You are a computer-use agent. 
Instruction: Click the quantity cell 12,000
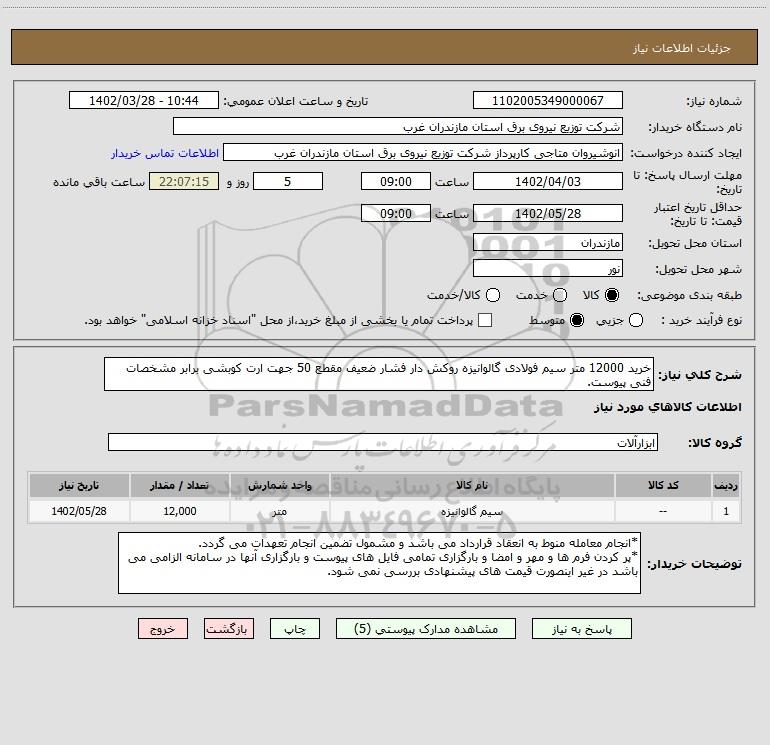[x=180, y=511]
